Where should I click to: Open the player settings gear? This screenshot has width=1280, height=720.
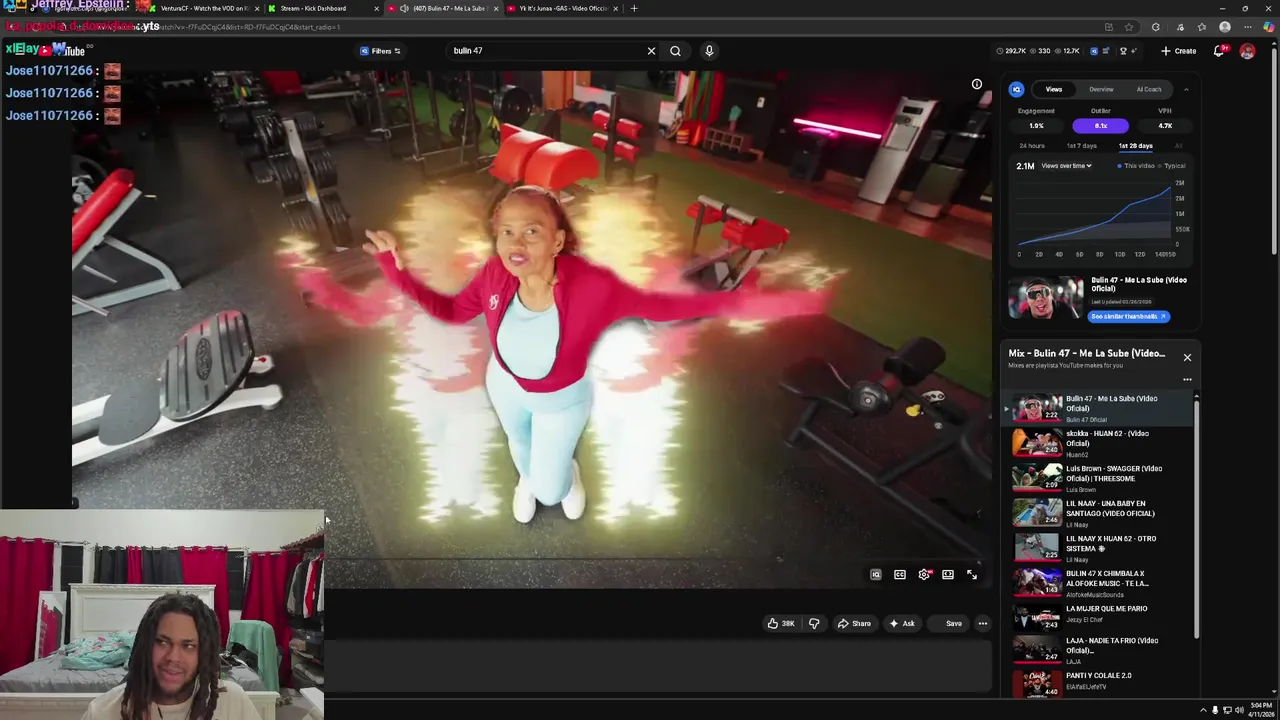pyautogui.click(x=924, y=575)
